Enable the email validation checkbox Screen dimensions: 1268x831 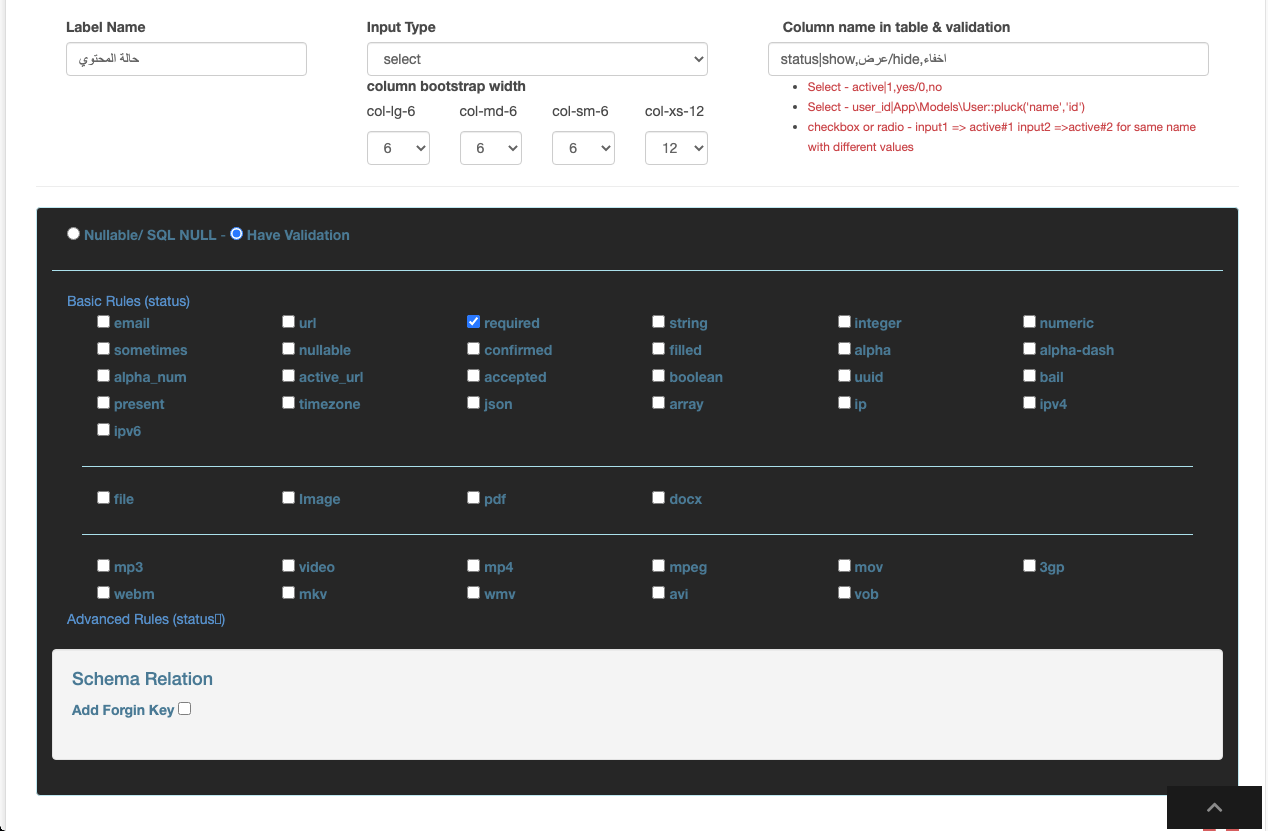tap(104, 322)
